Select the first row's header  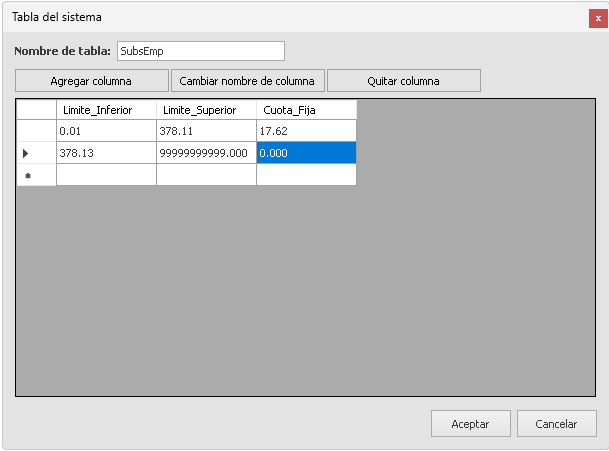(x=36, y=131)
